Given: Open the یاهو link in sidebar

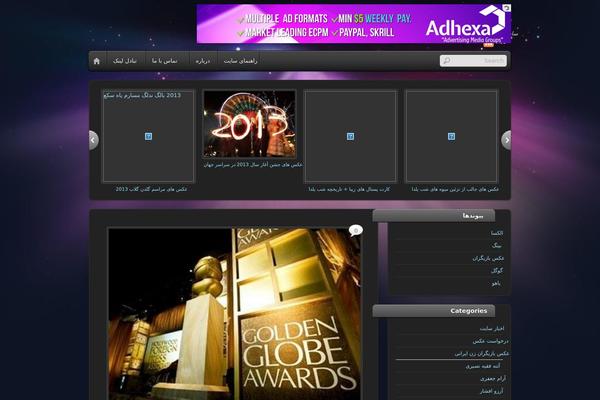Looking at the screenshot, I should pyautogui.click(x=496, y=284).
